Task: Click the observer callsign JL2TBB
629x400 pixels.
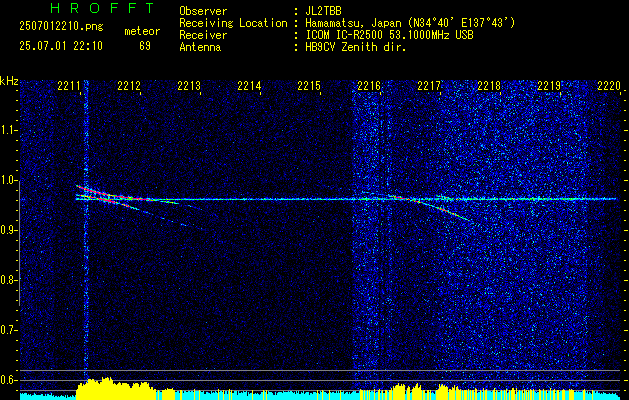Action: [x=323, y=11]
